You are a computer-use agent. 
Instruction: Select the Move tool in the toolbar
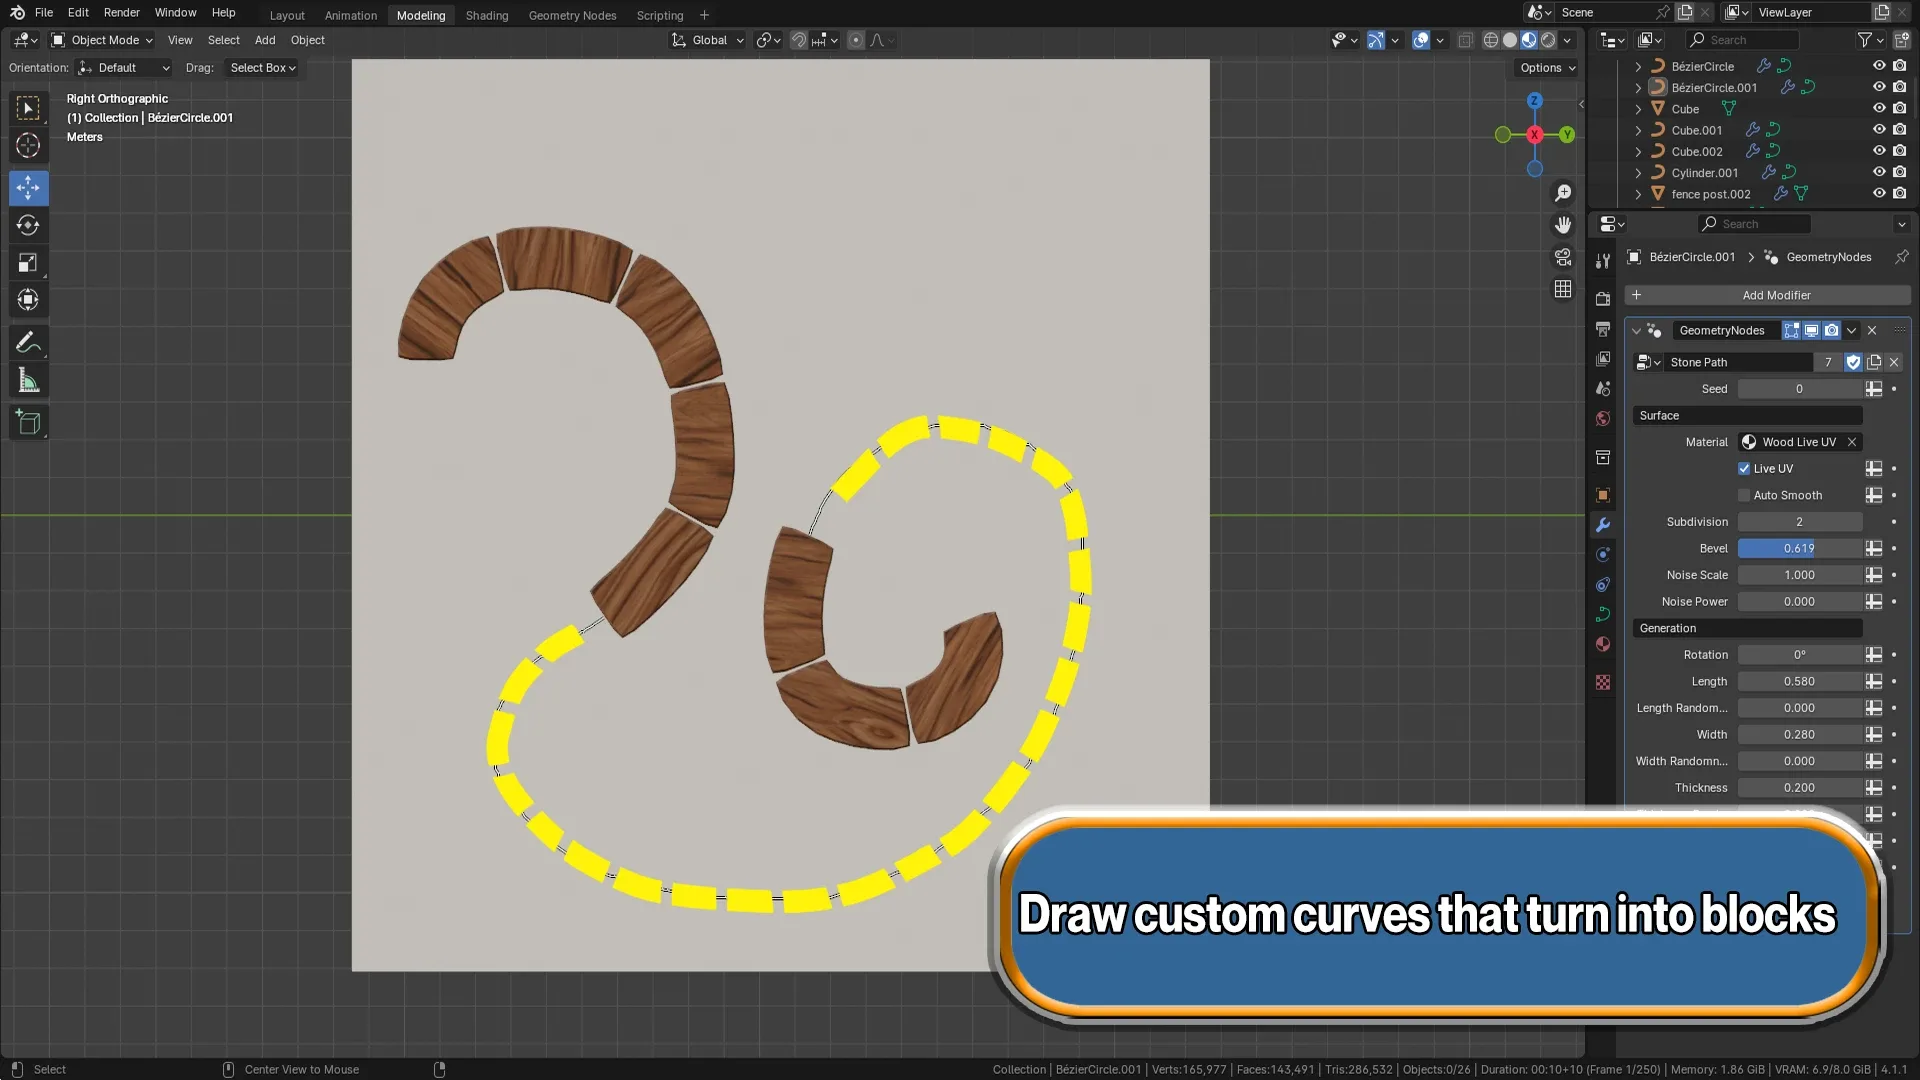tap(28, 188)
